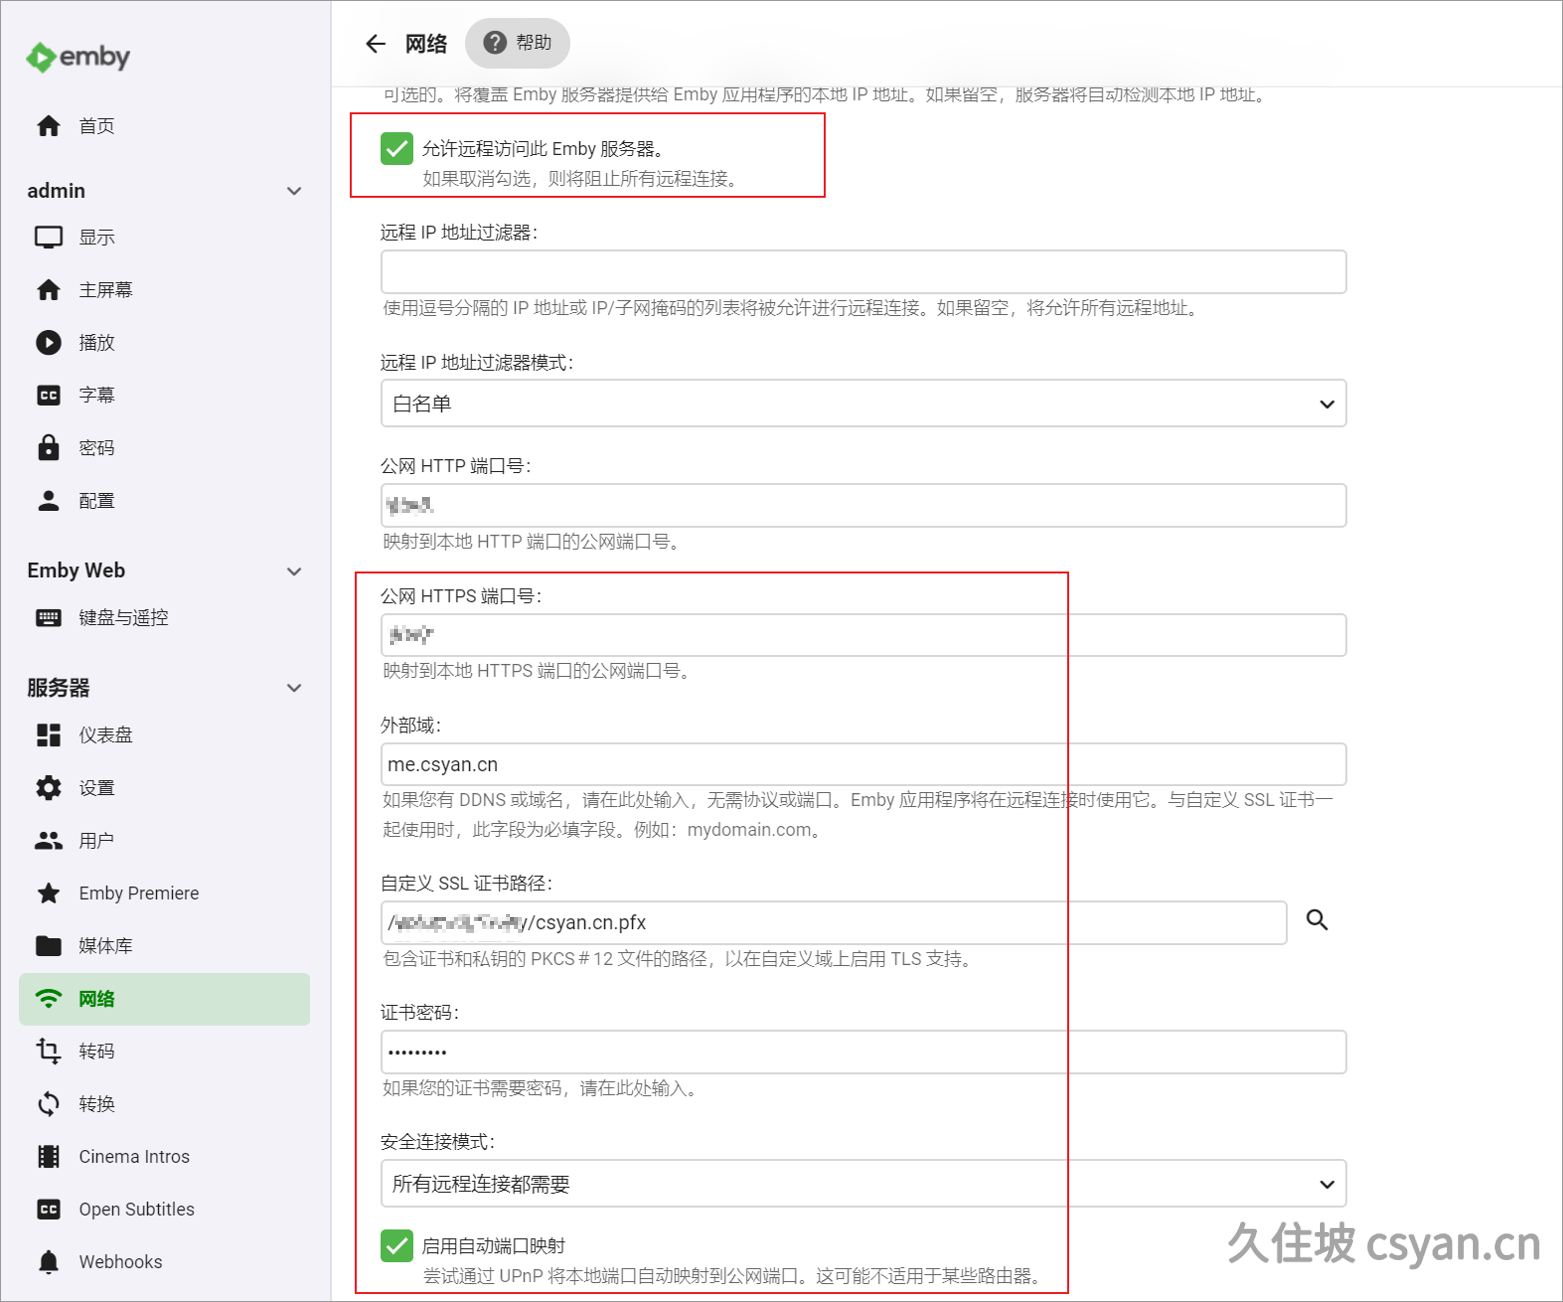Go to 设置 server settings
The width and height of the screenshot is (1563, 1302).
(x=165, y=788)
